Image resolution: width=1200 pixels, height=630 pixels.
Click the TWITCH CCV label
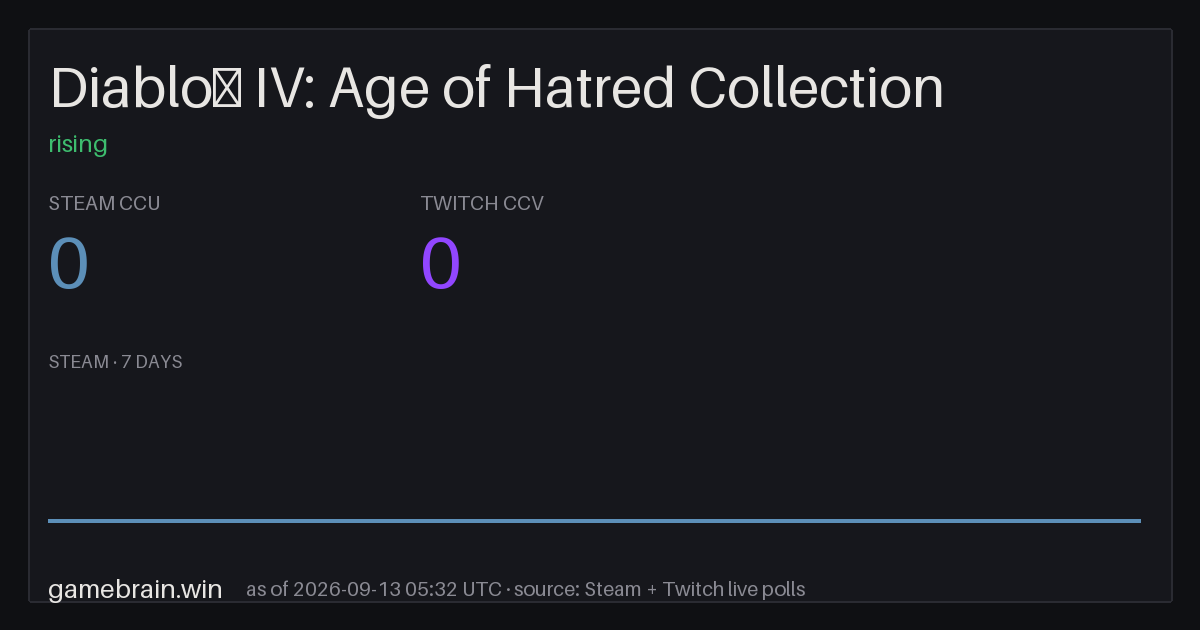tap(482, 203)
